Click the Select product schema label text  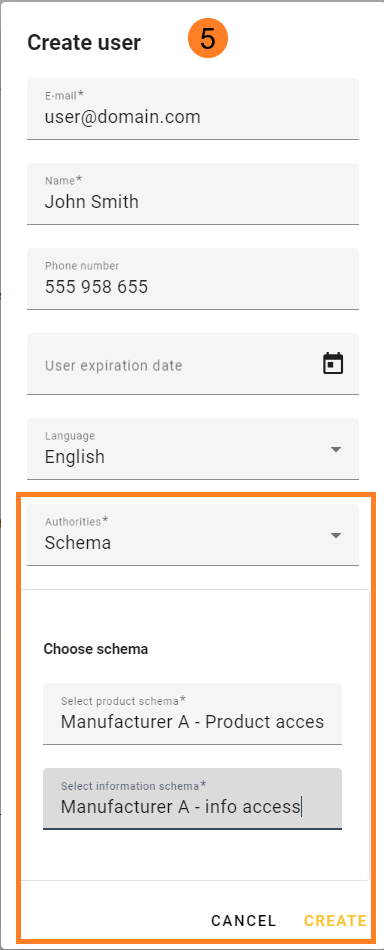coord(123,701)
